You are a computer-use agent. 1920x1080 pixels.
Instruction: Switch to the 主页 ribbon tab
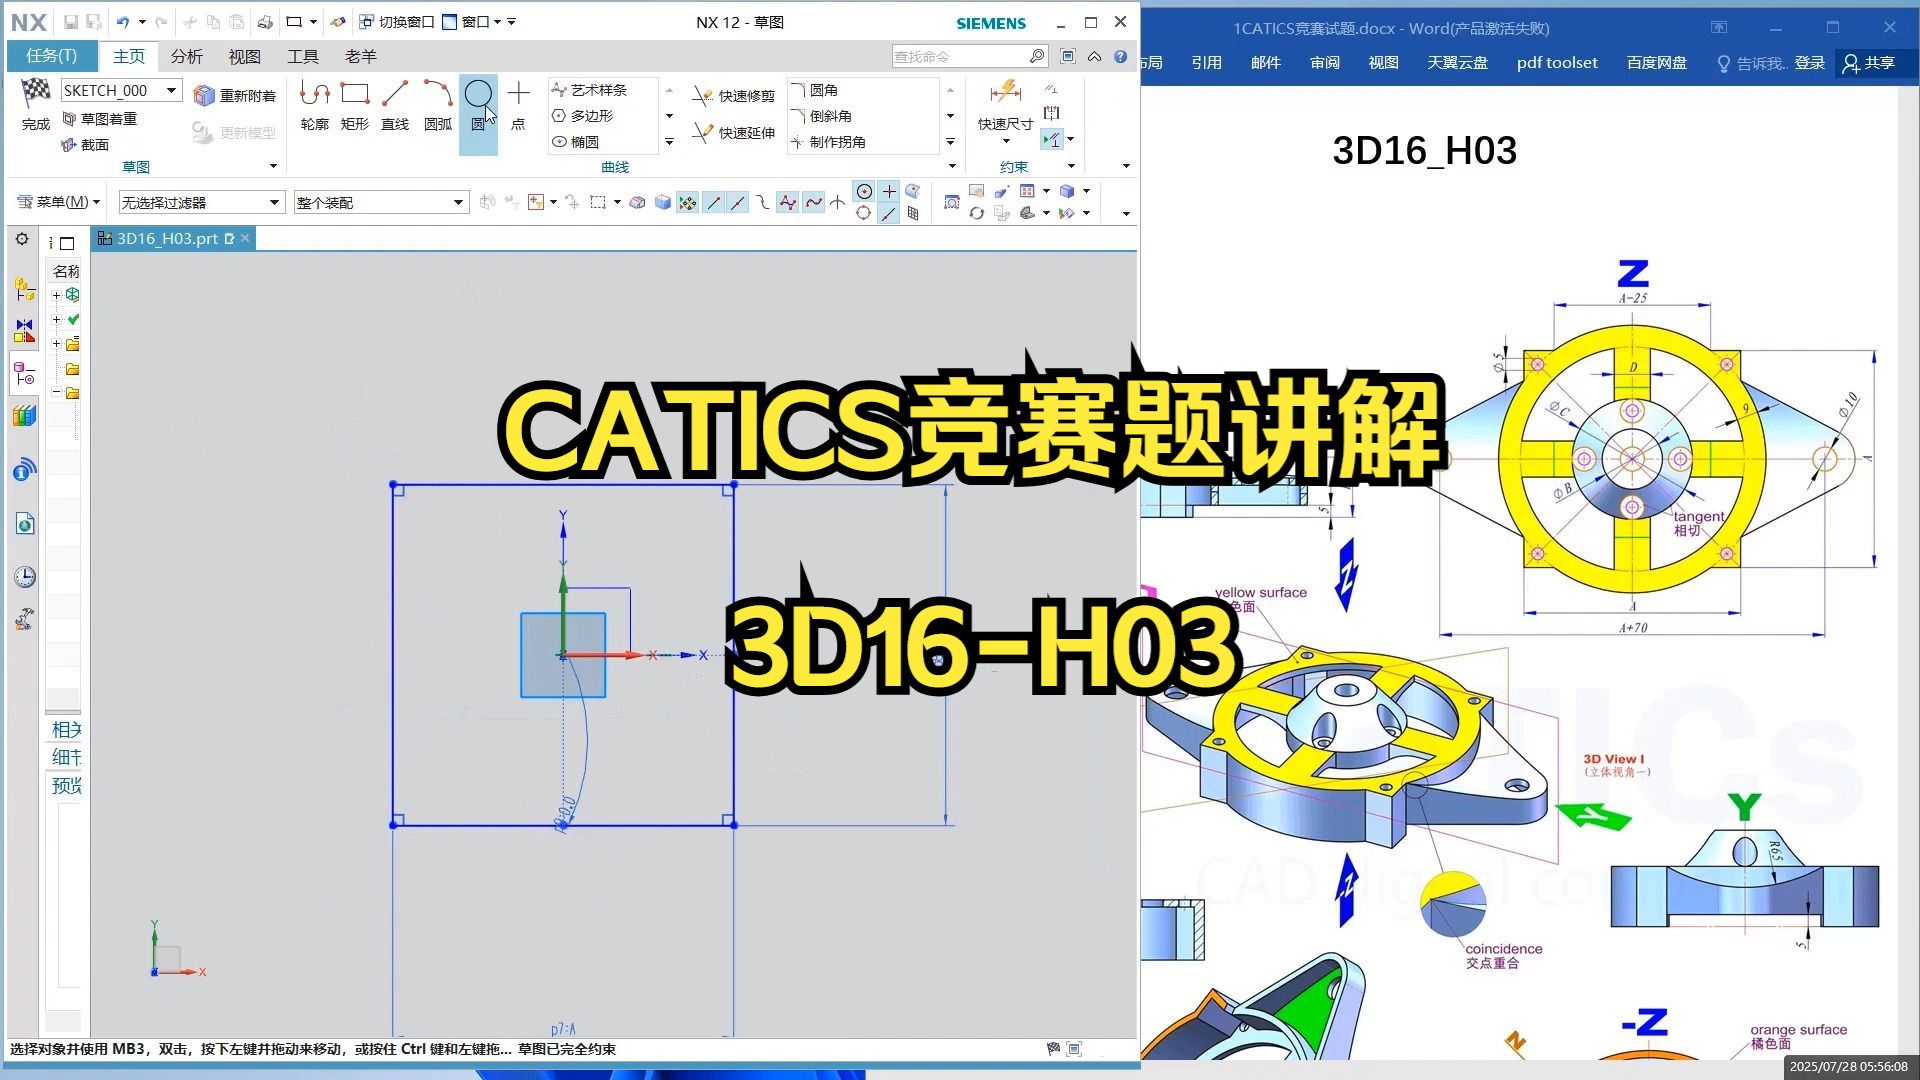[x=129, y=56]
